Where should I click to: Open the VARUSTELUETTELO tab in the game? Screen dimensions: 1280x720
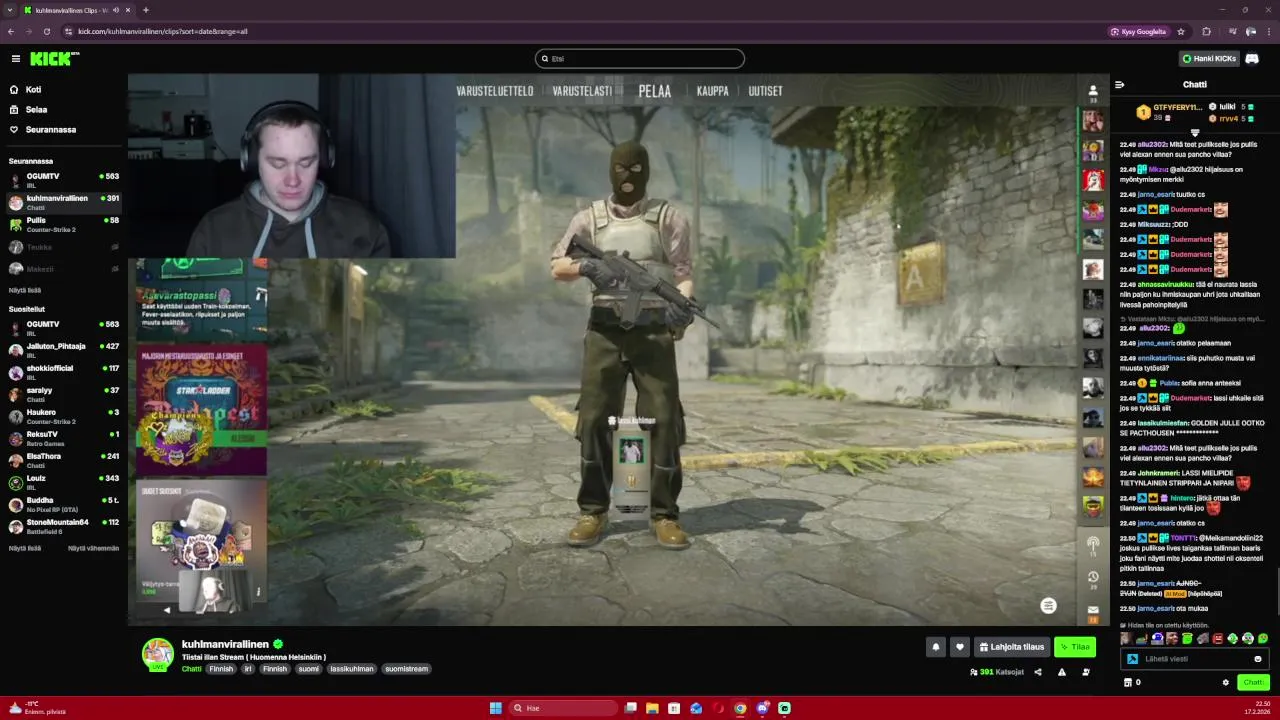[x=495, y=91]
